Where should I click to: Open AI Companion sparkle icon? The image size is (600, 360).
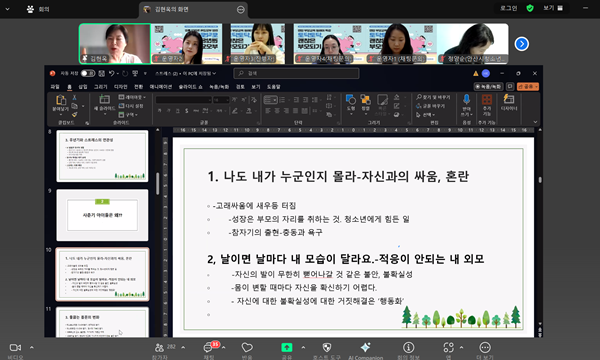365,347
